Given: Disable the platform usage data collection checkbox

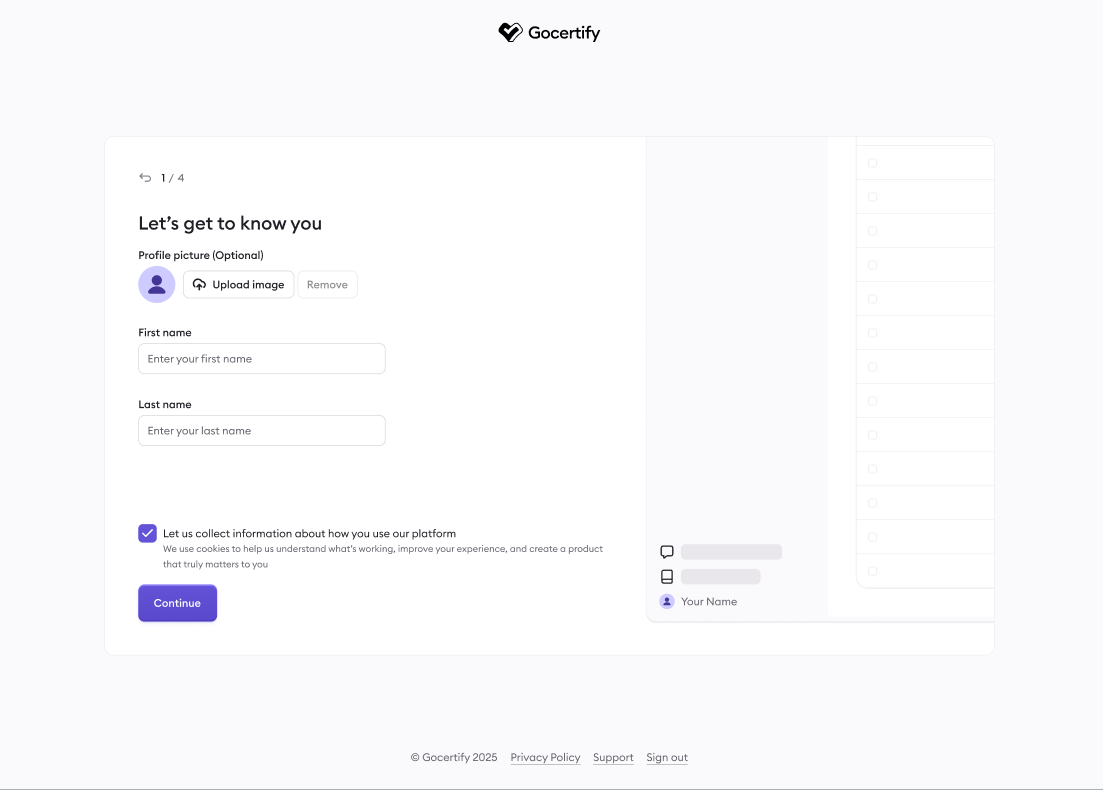Looking at the screenshot, I should tap(147, 533).
